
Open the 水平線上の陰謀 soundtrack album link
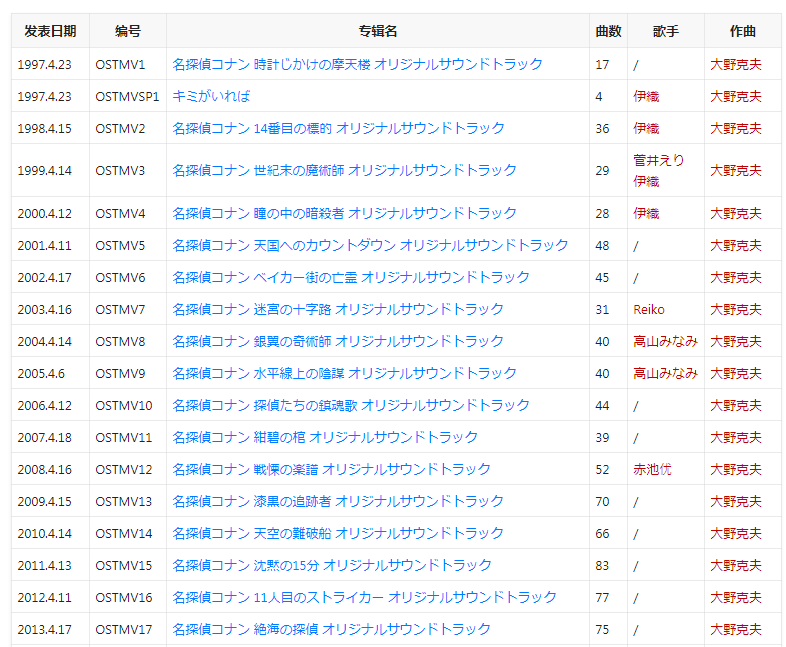click(x=344, y=373)
